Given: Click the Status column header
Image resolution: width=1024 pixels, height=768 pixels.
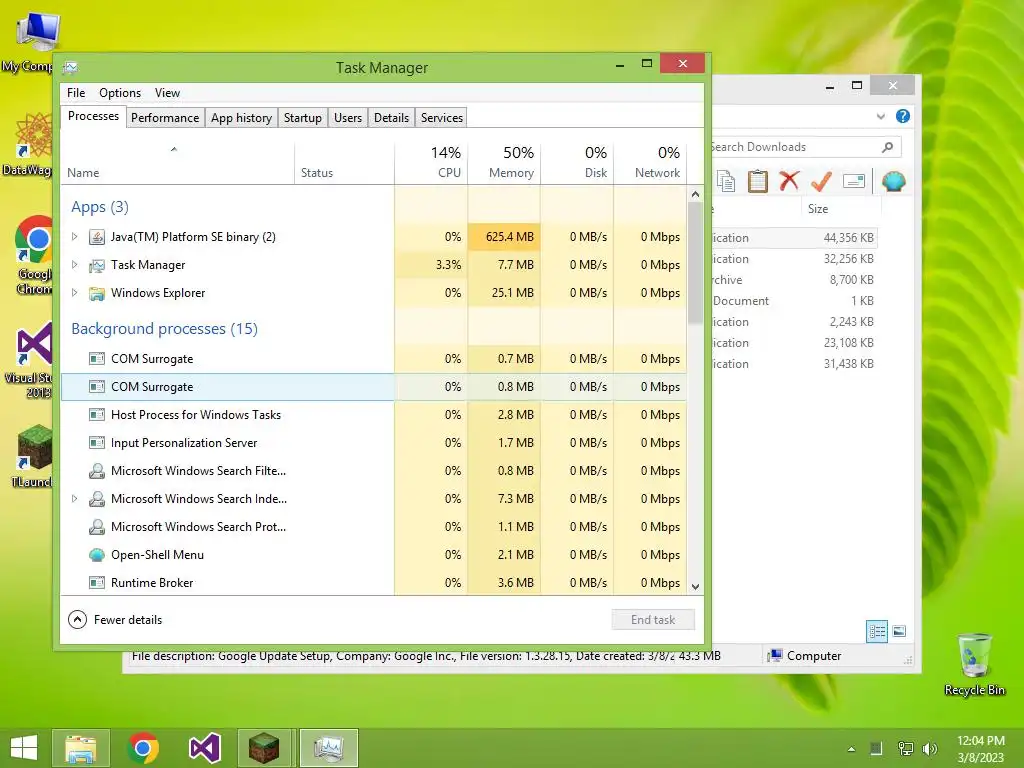Looking at the screenshot, I should tap(344, 162).
